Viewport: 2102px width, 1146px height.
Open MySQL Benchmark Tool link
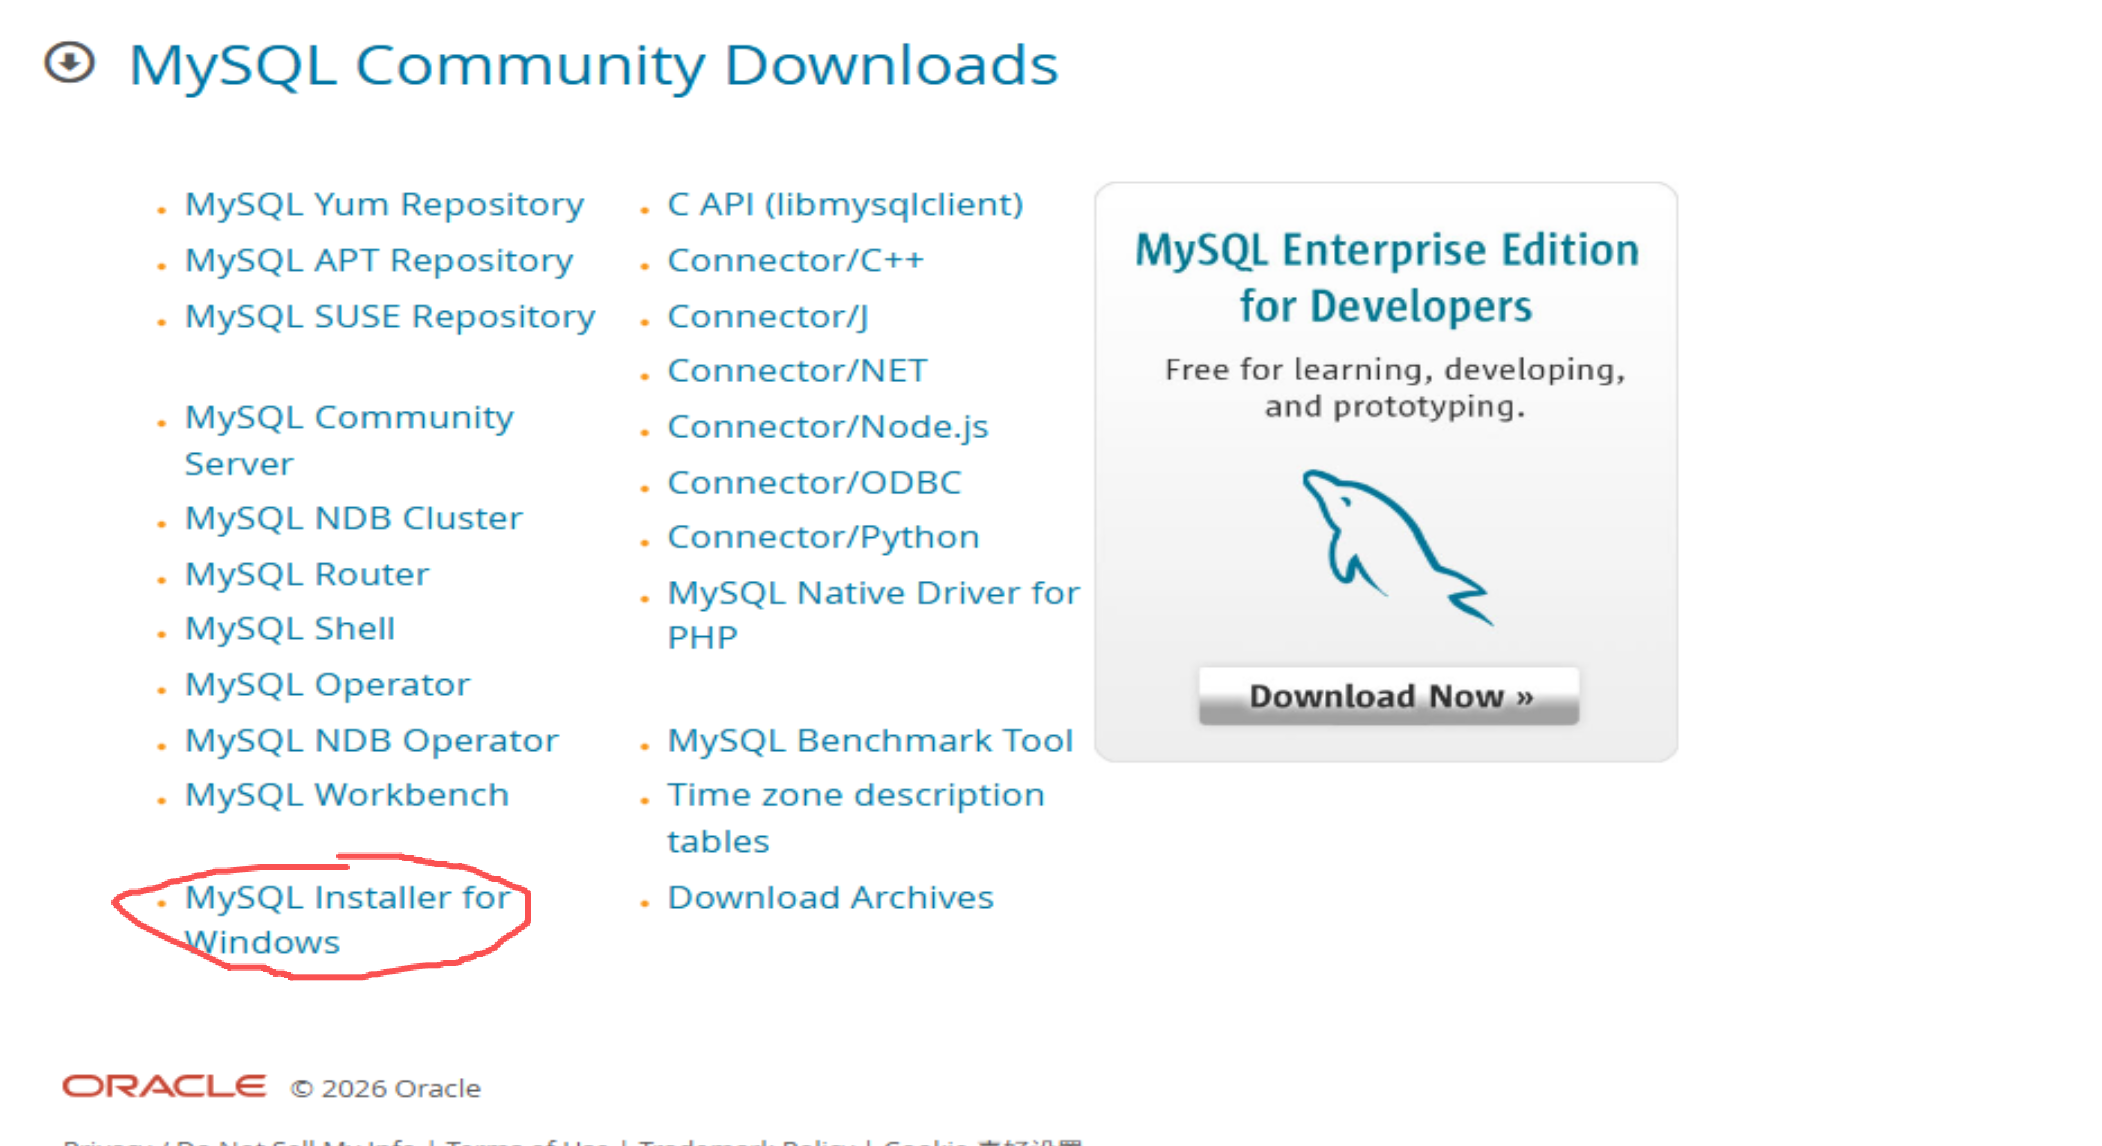coord(870,741)
